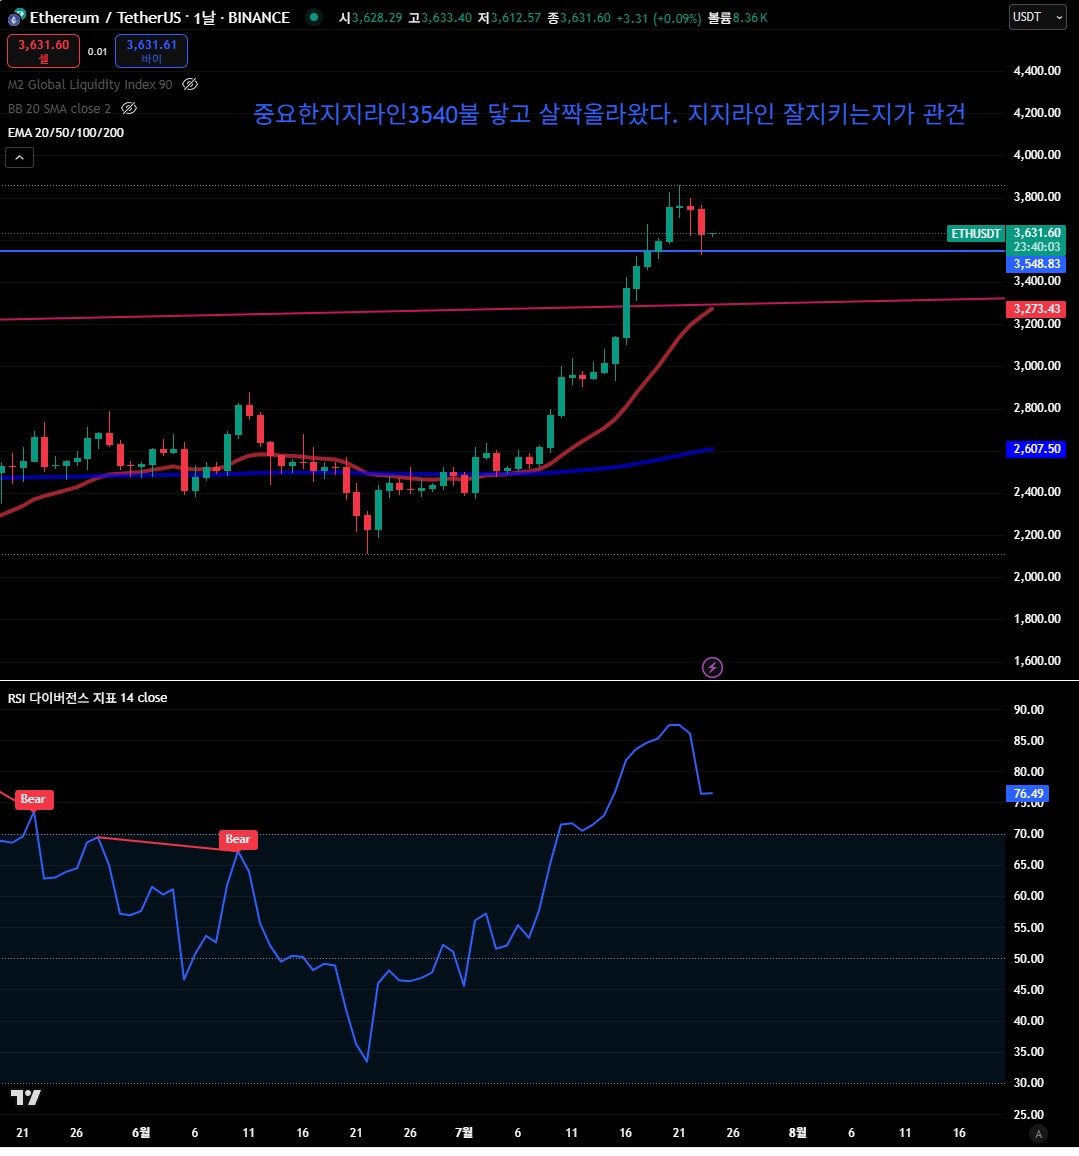
Task: Click the 8월 date label on time axis
Action: (x=797, y=1132)
